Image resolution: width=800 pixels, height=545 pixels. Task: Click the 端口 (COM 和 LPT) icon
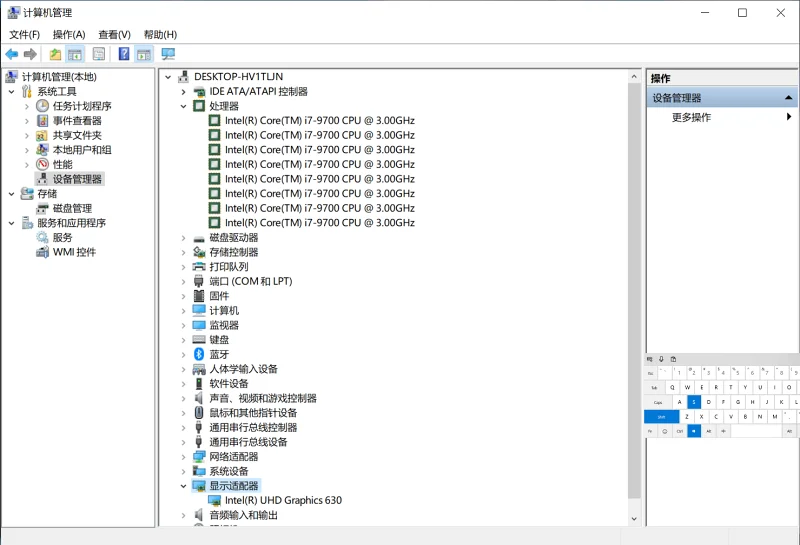tap(199, 281)
